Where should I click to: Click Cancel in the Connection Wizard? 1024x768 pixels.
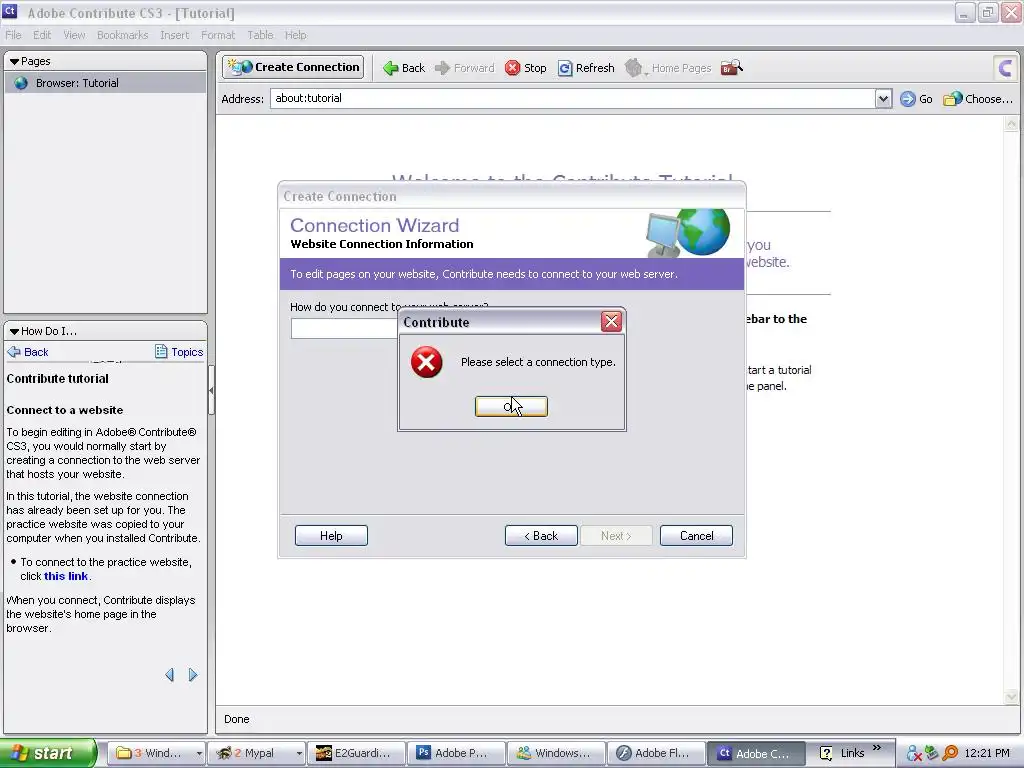tap(696, 536)
